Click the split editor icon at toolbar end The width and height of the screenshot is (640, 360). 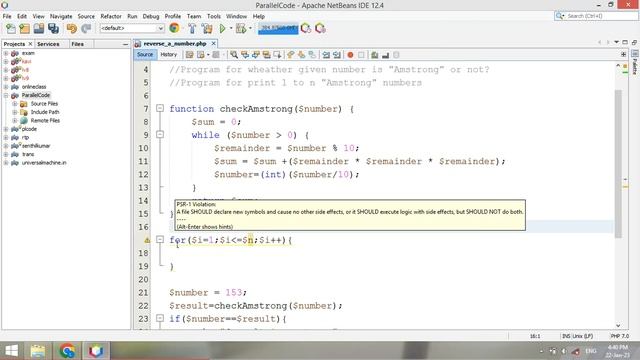pyautogui.click(x=623, y=54)
